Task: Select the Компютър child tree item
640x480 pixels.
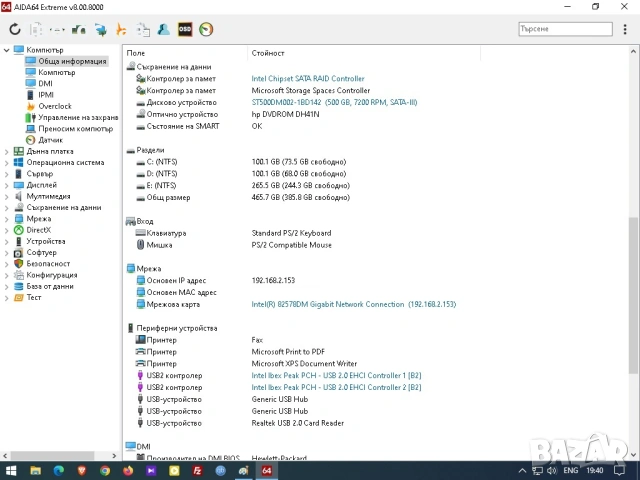Action: [57, 72]
